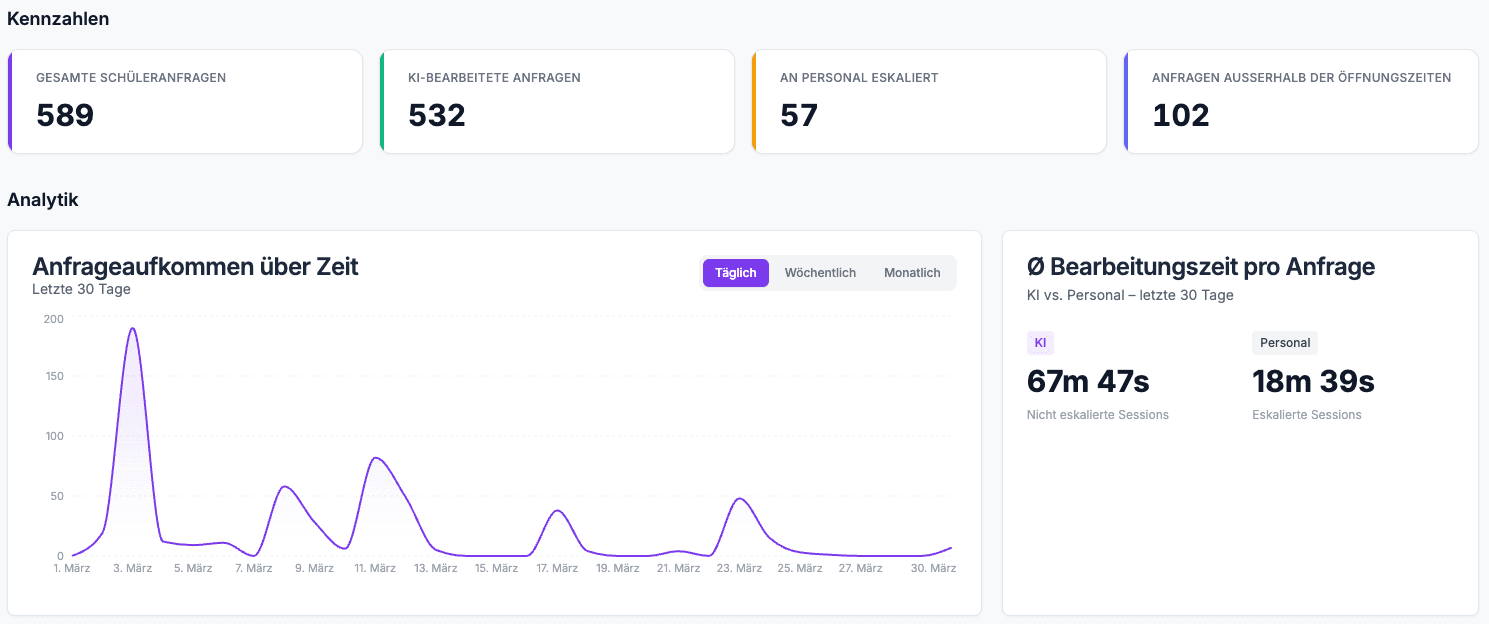Click the Kennzahlen section header
This screenshot has width=1489, height=624.
pos(57,18)
